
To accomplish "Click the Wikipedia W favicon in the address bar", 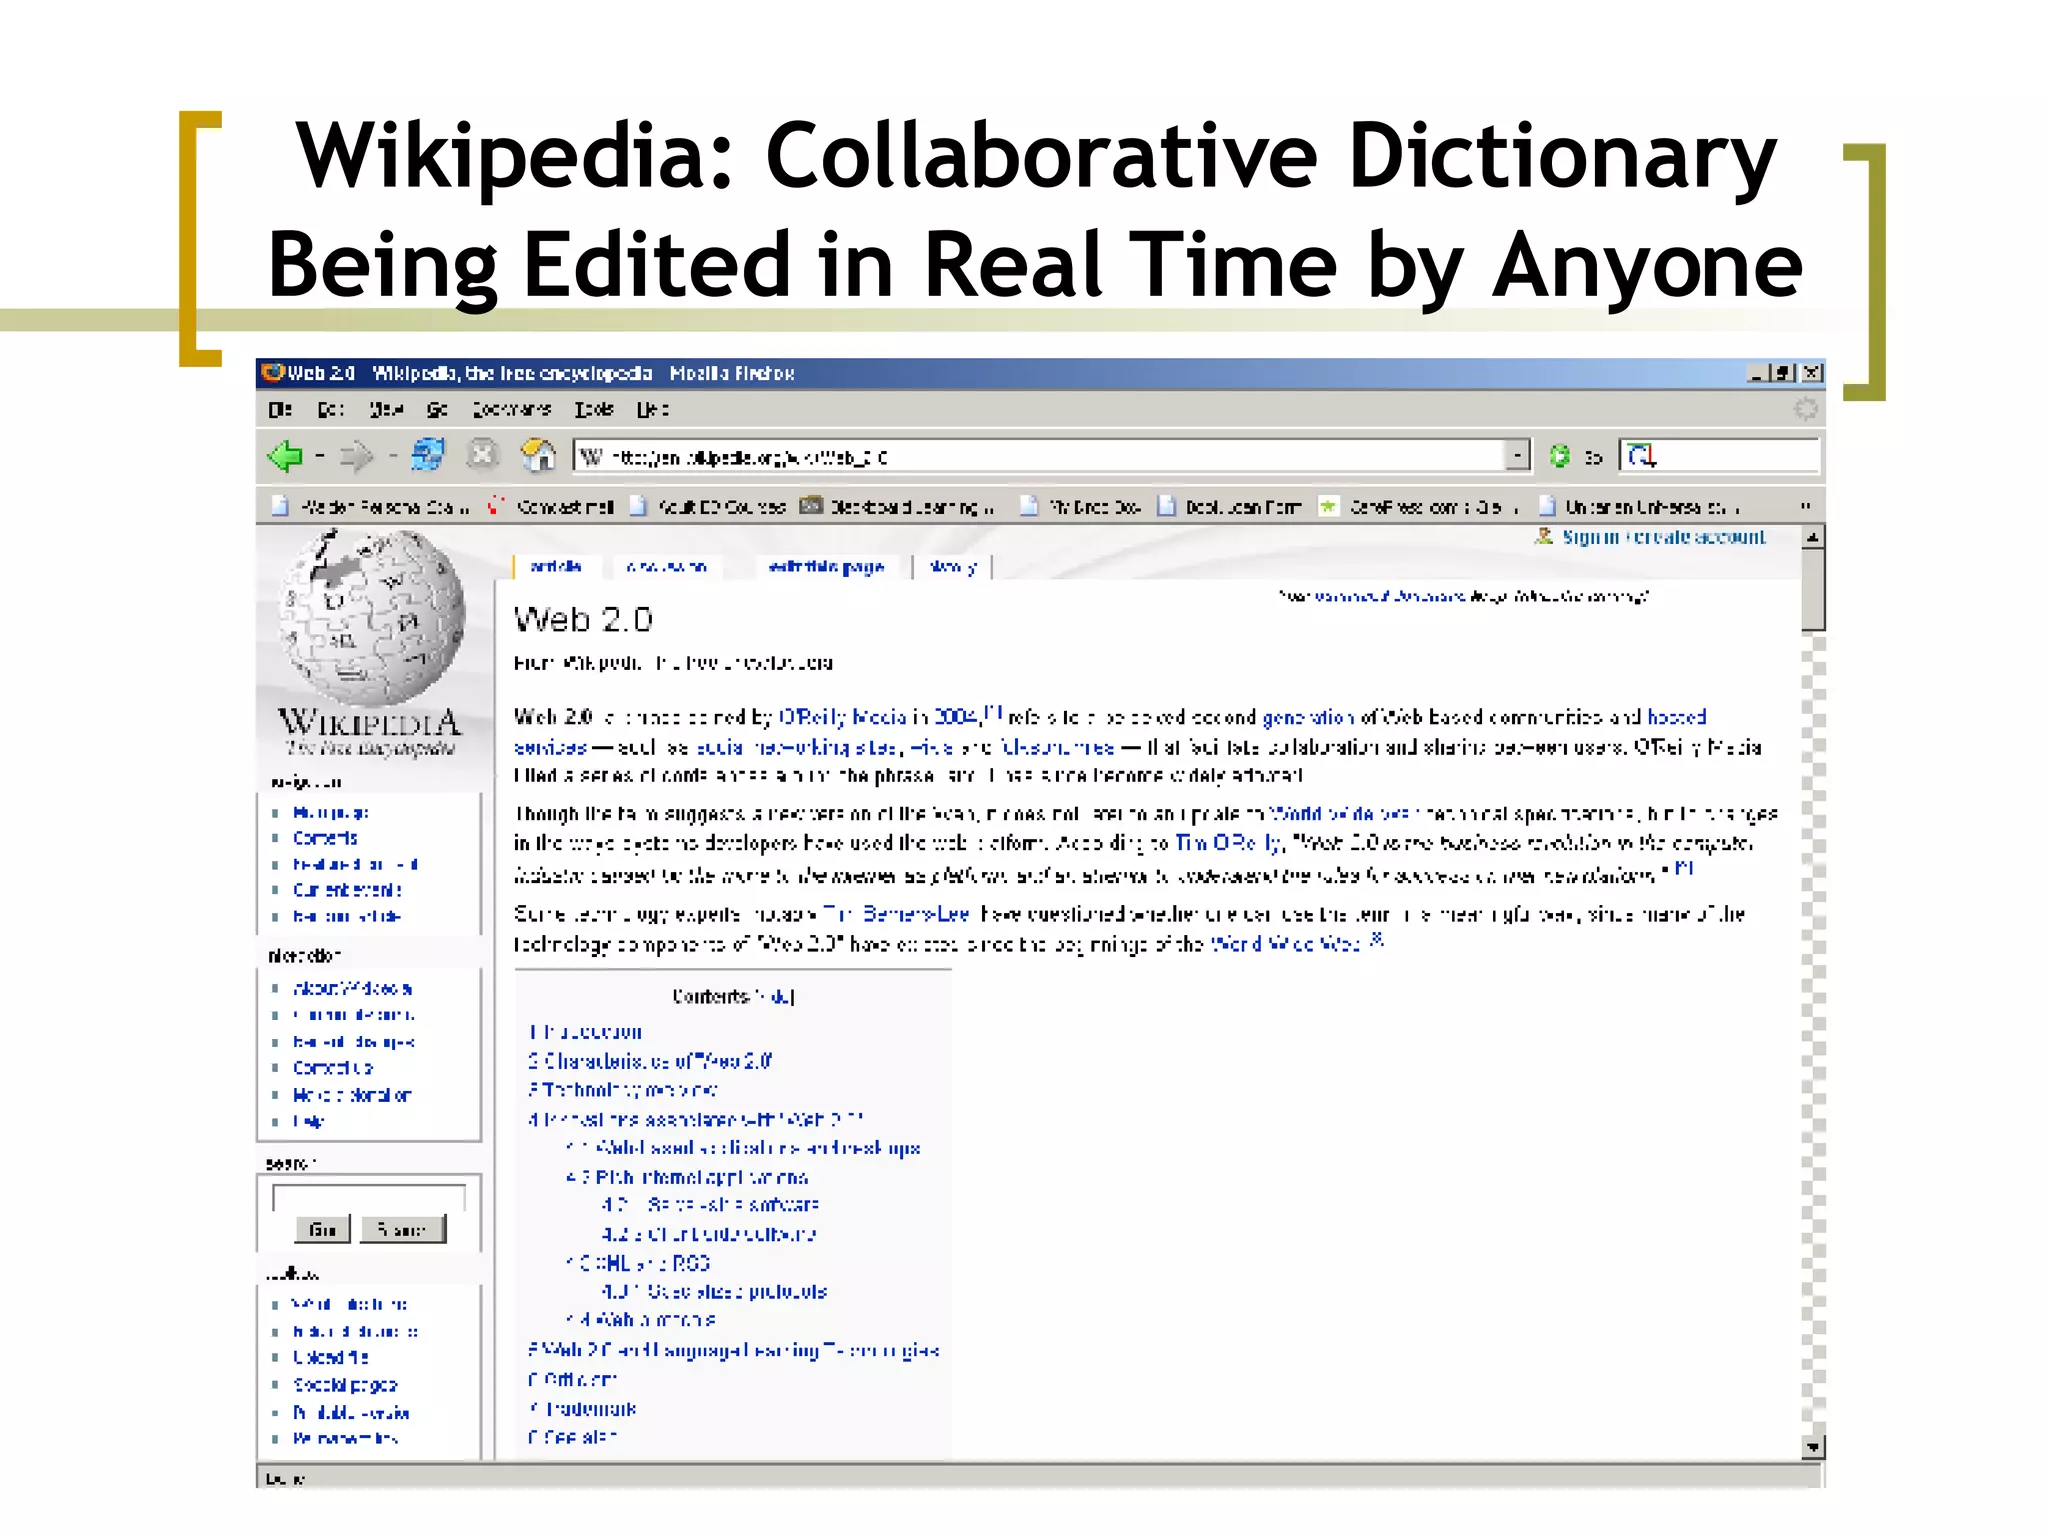I will 591,457.
